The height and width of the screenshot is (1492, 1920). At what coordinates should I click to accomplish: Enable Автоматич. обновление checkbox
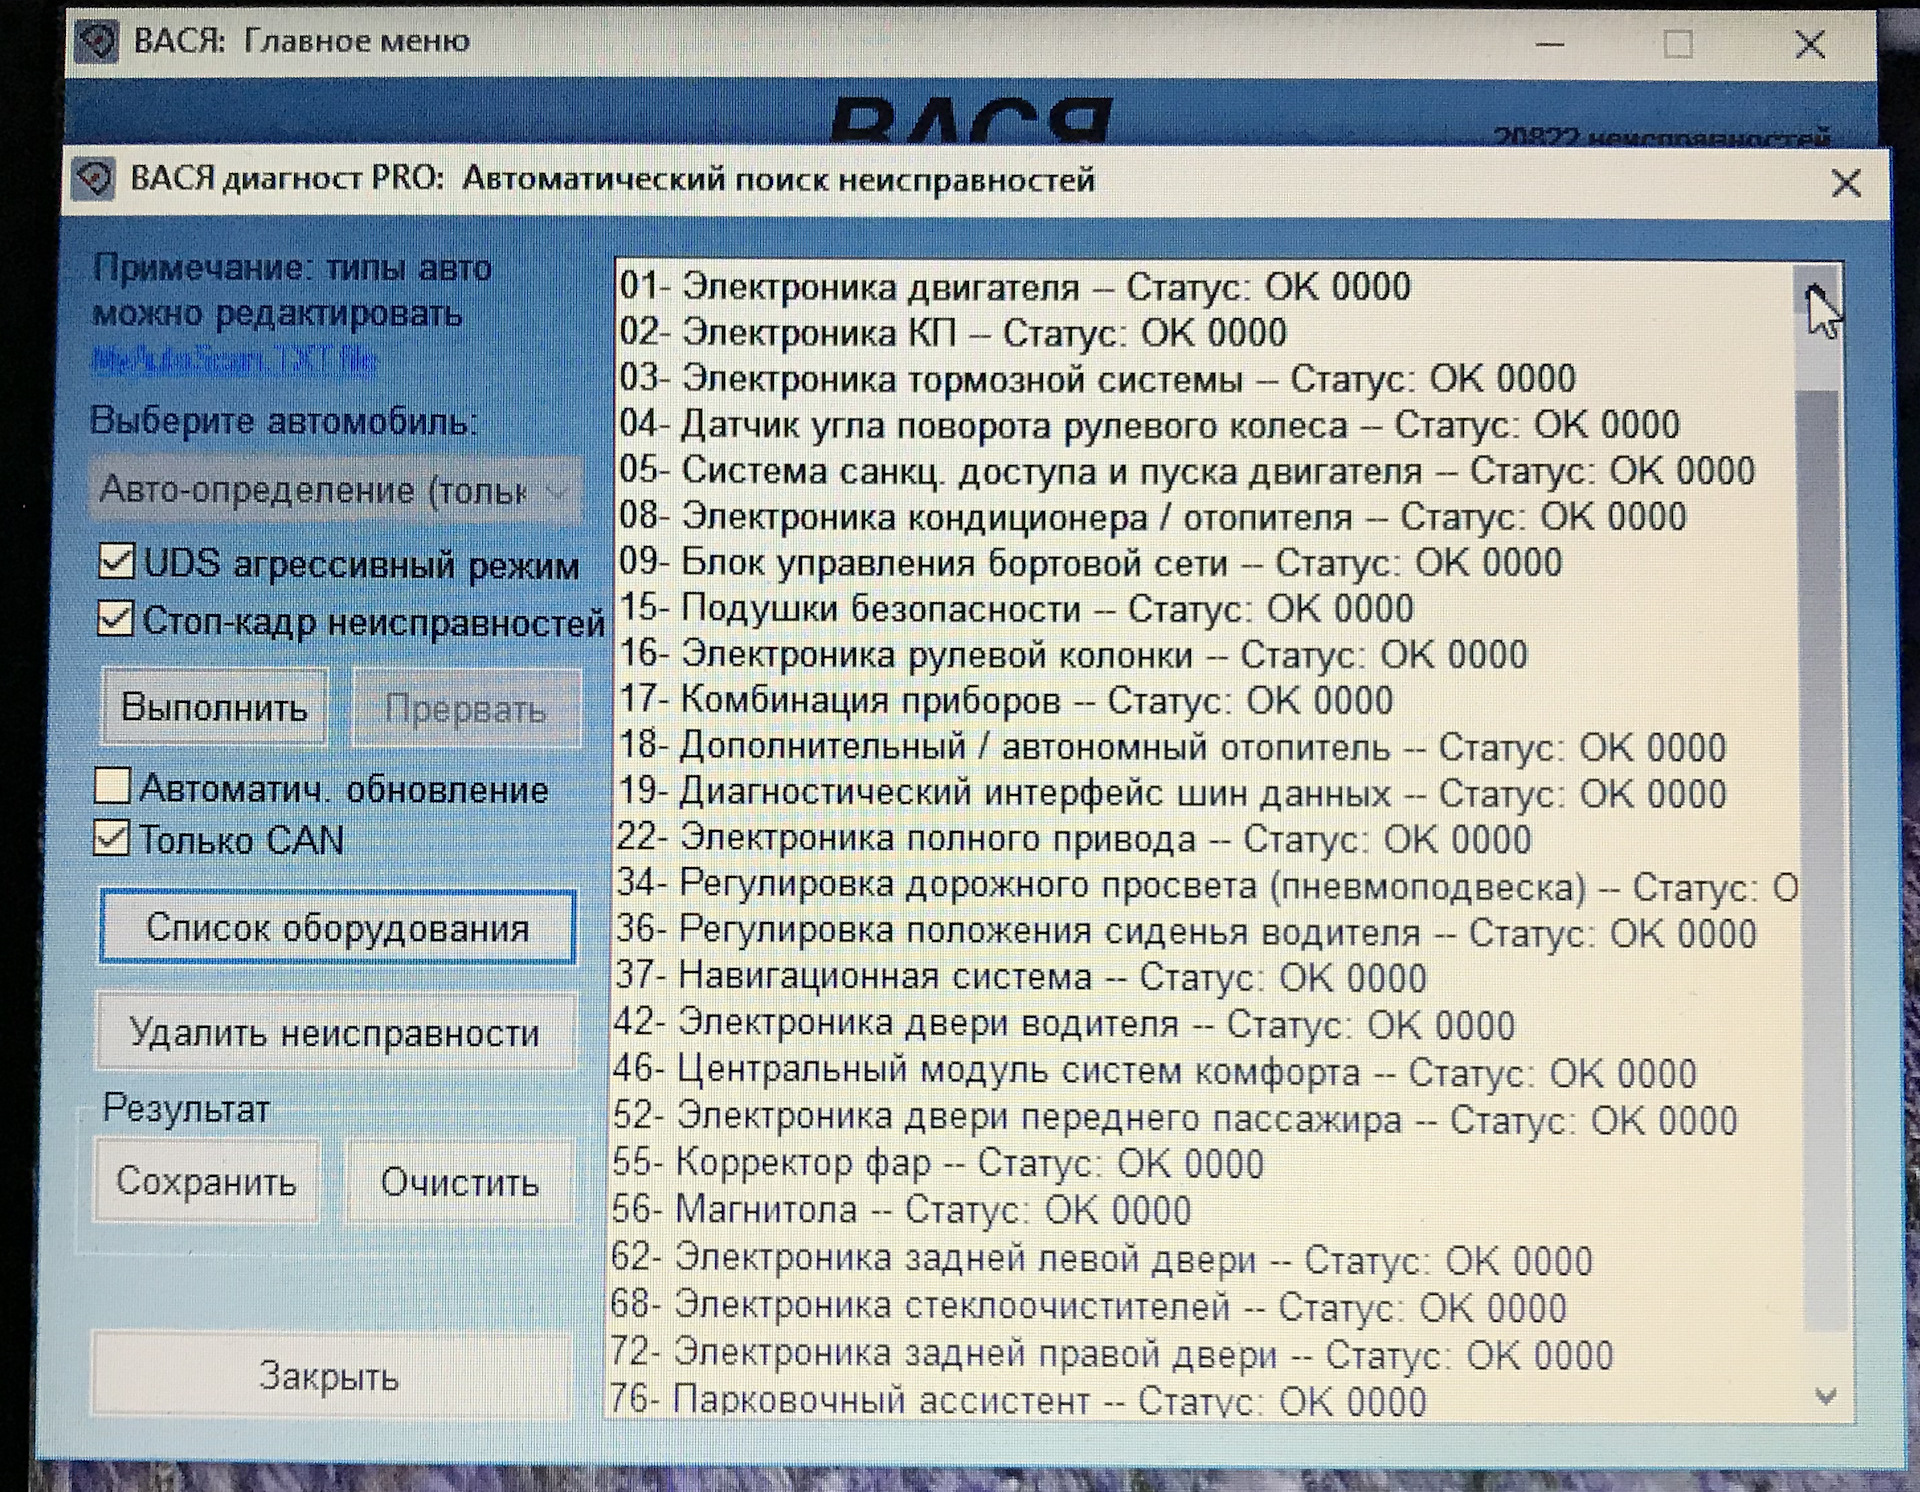tap(112, 786)
